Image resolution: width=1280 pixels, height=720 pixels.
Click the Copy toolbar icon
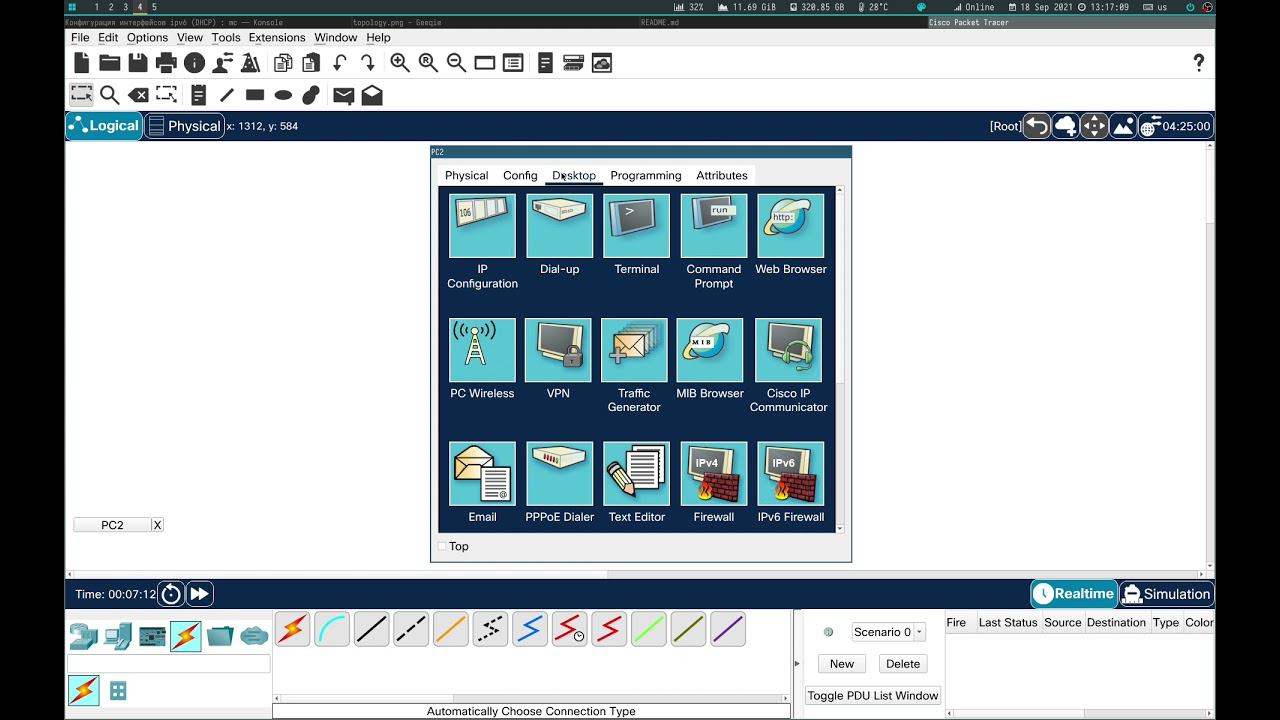(283, 63)
